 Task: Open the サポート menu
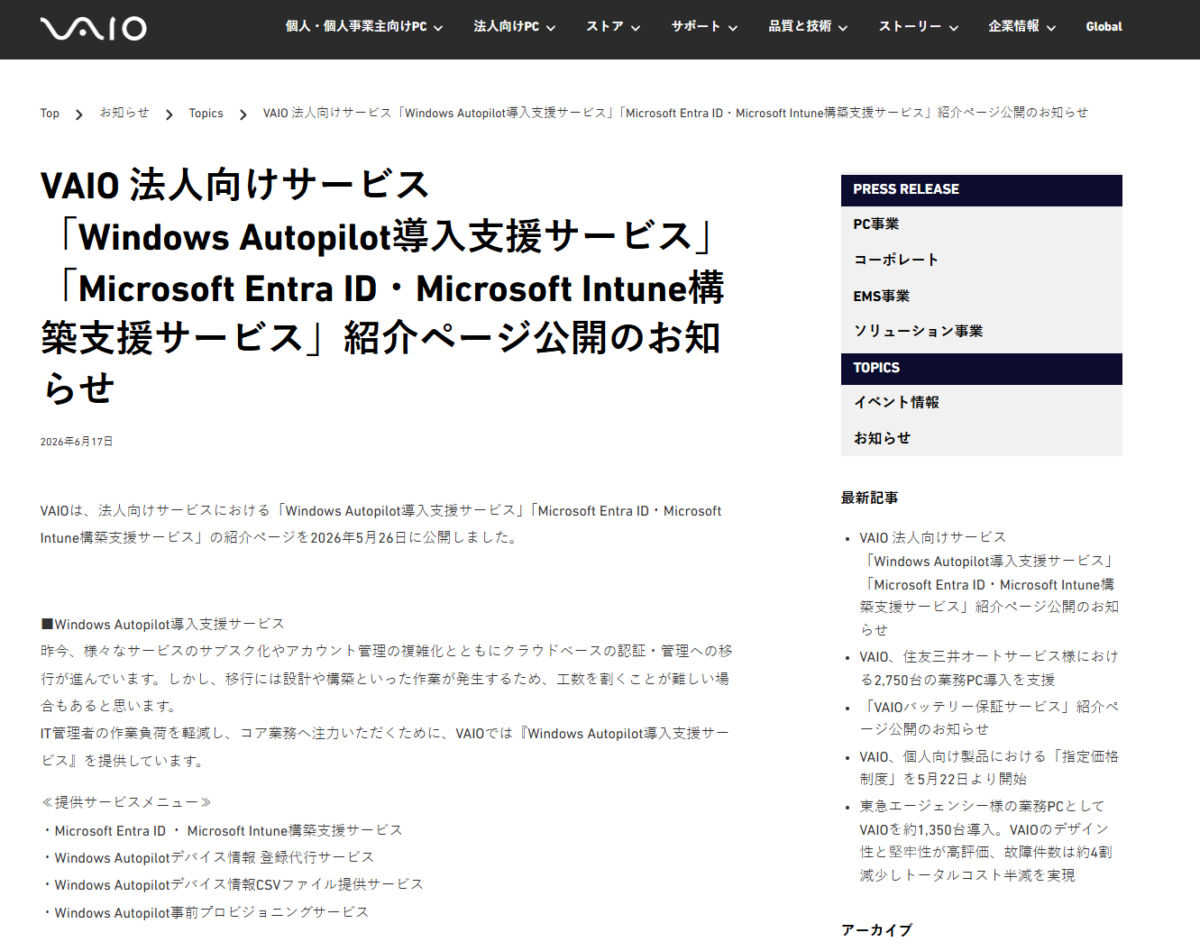point(704,27)
